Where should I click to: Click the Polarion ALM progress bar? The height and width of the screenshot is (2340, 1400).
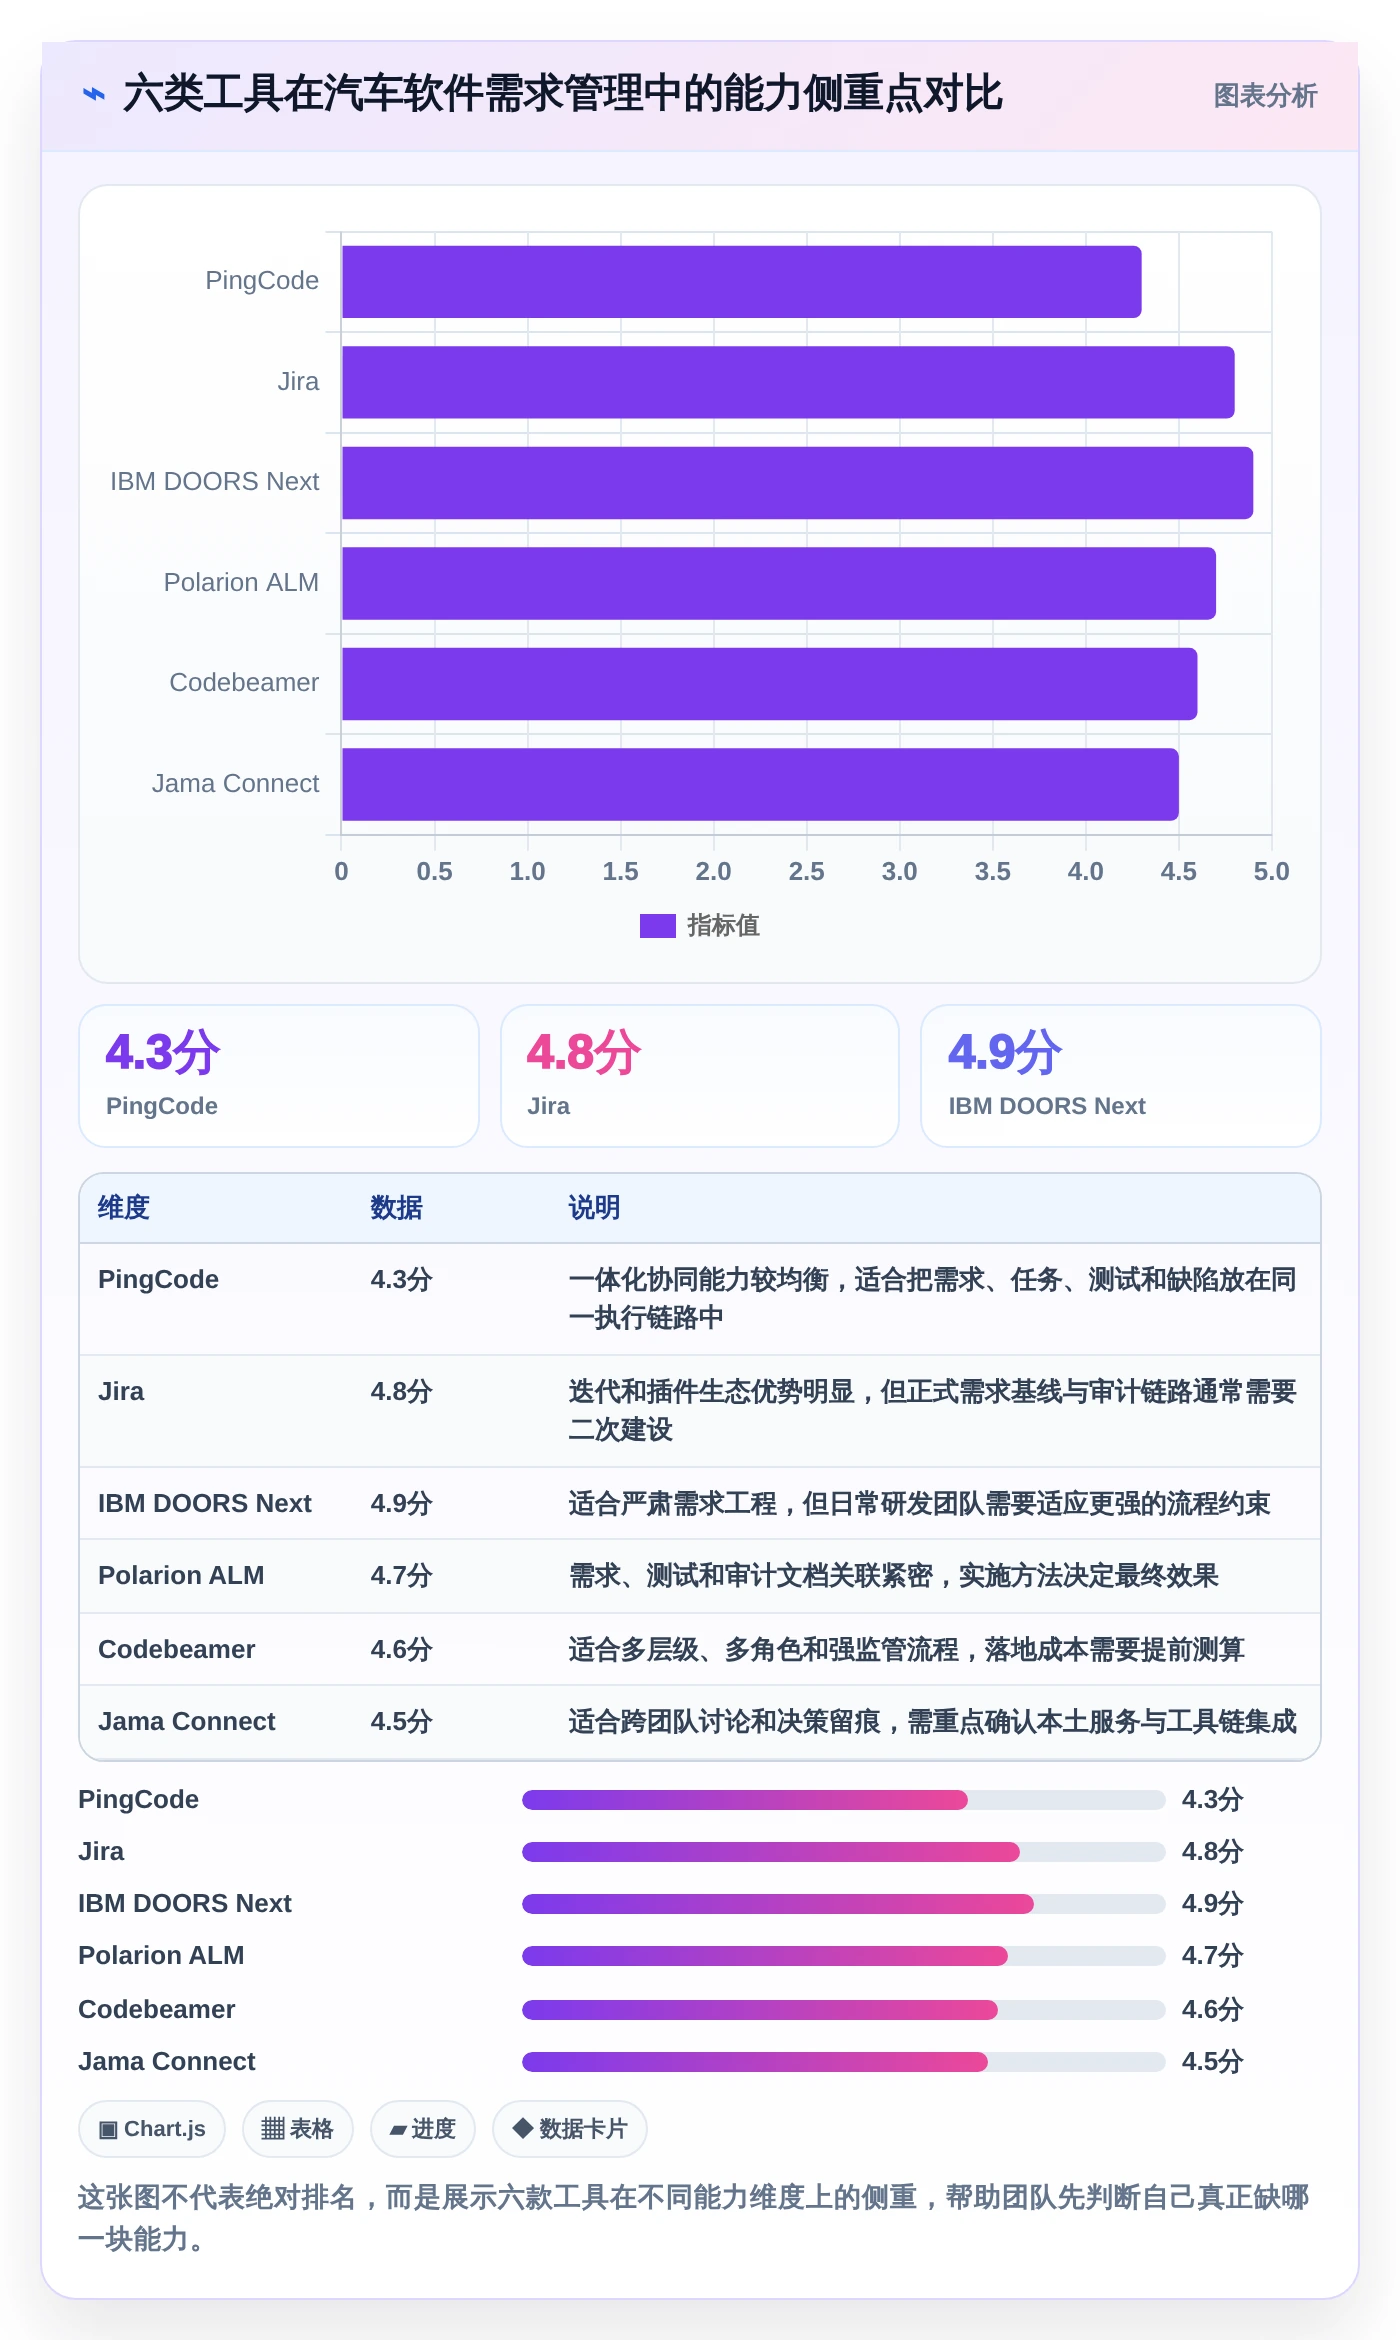click(x=843, y=1956)
